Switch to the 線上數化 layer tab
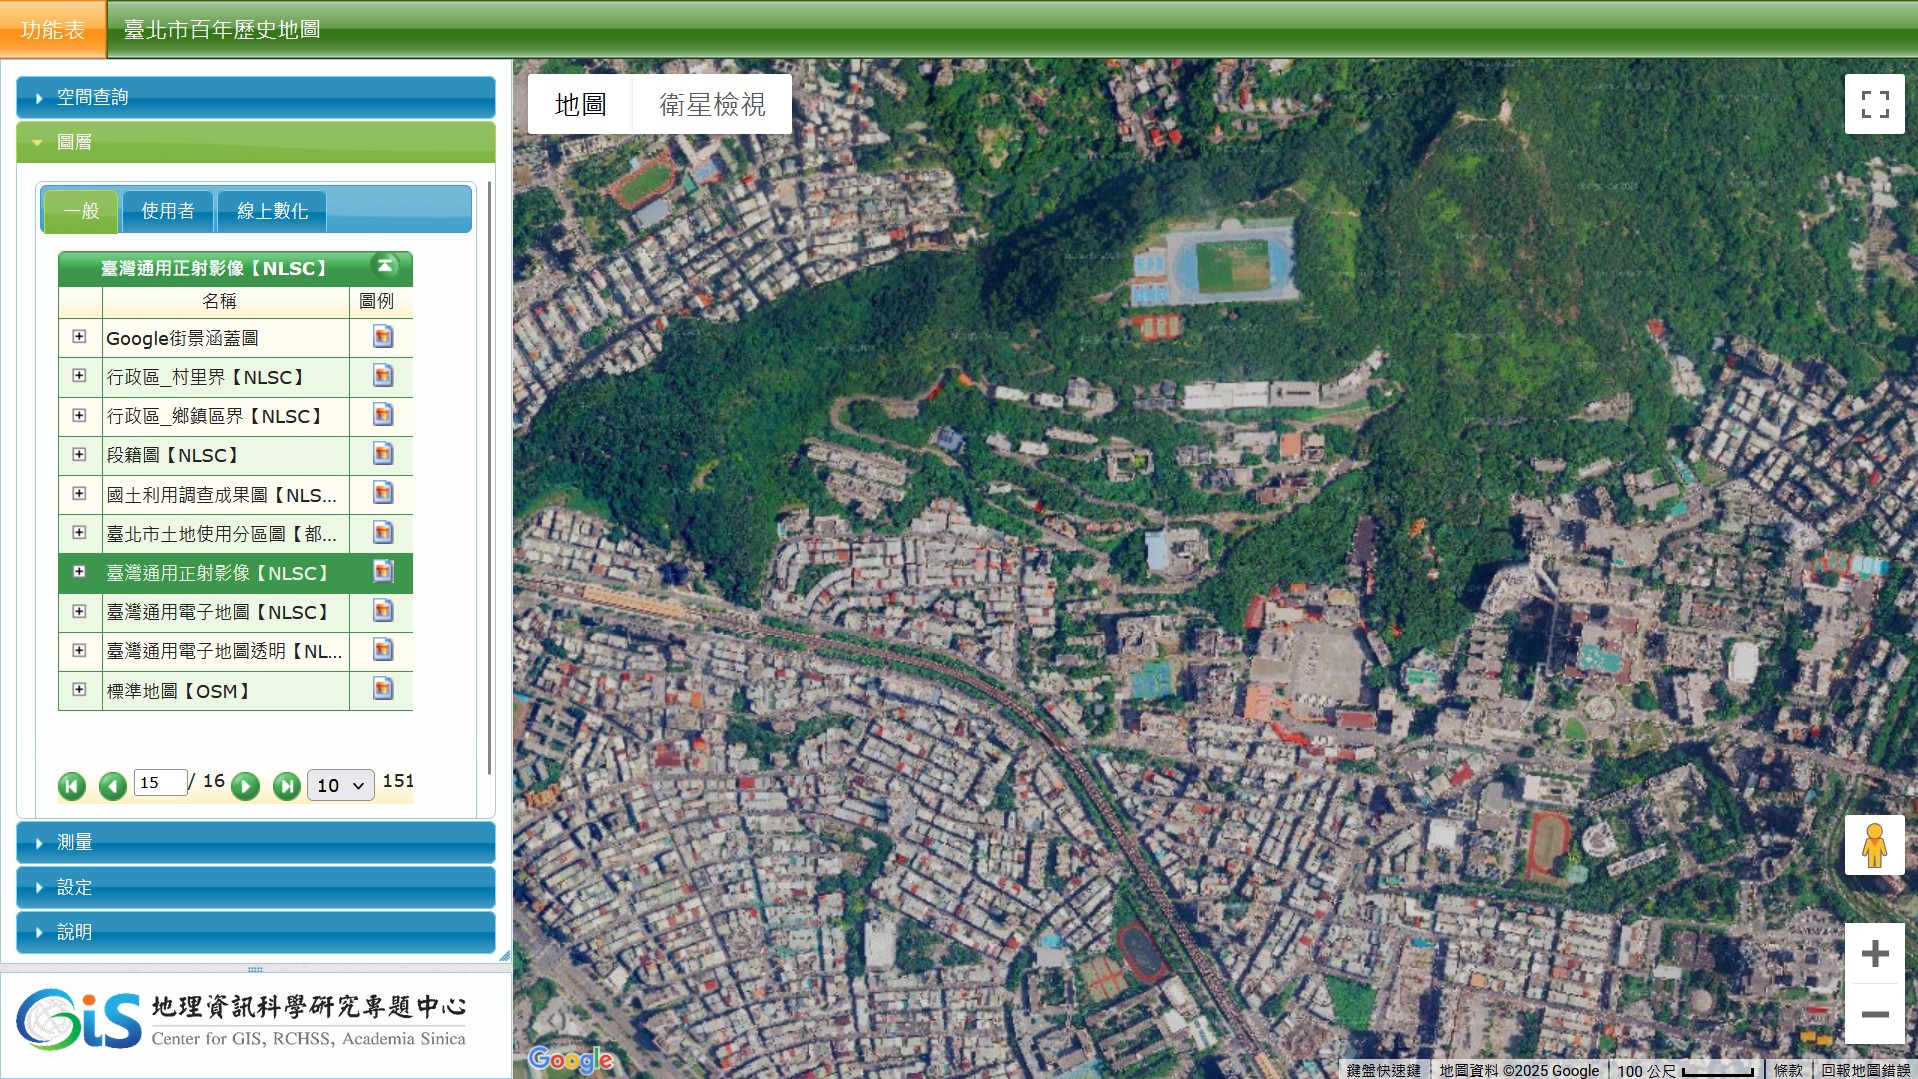1918x1079 pixels. click(x=272, y=211)
